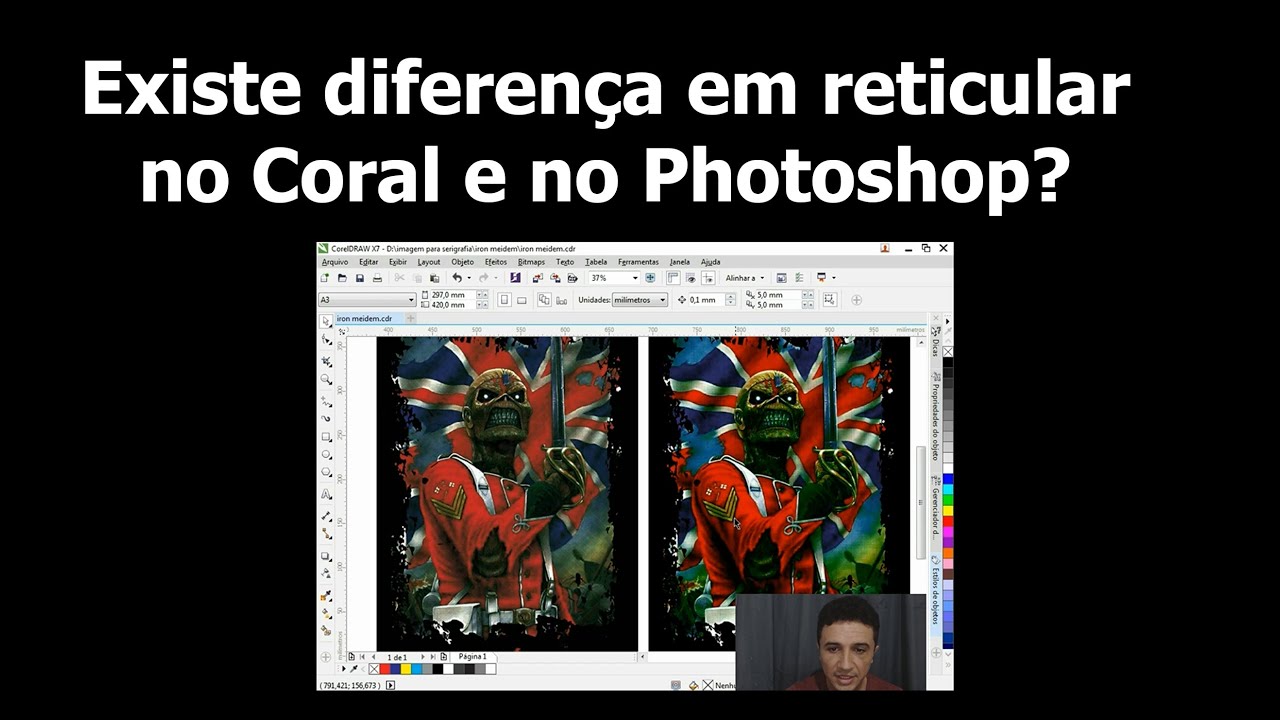This screenshot has width=1280, height=720.
Task: Select the Text tool (A)
Action: tap(326, 494)
